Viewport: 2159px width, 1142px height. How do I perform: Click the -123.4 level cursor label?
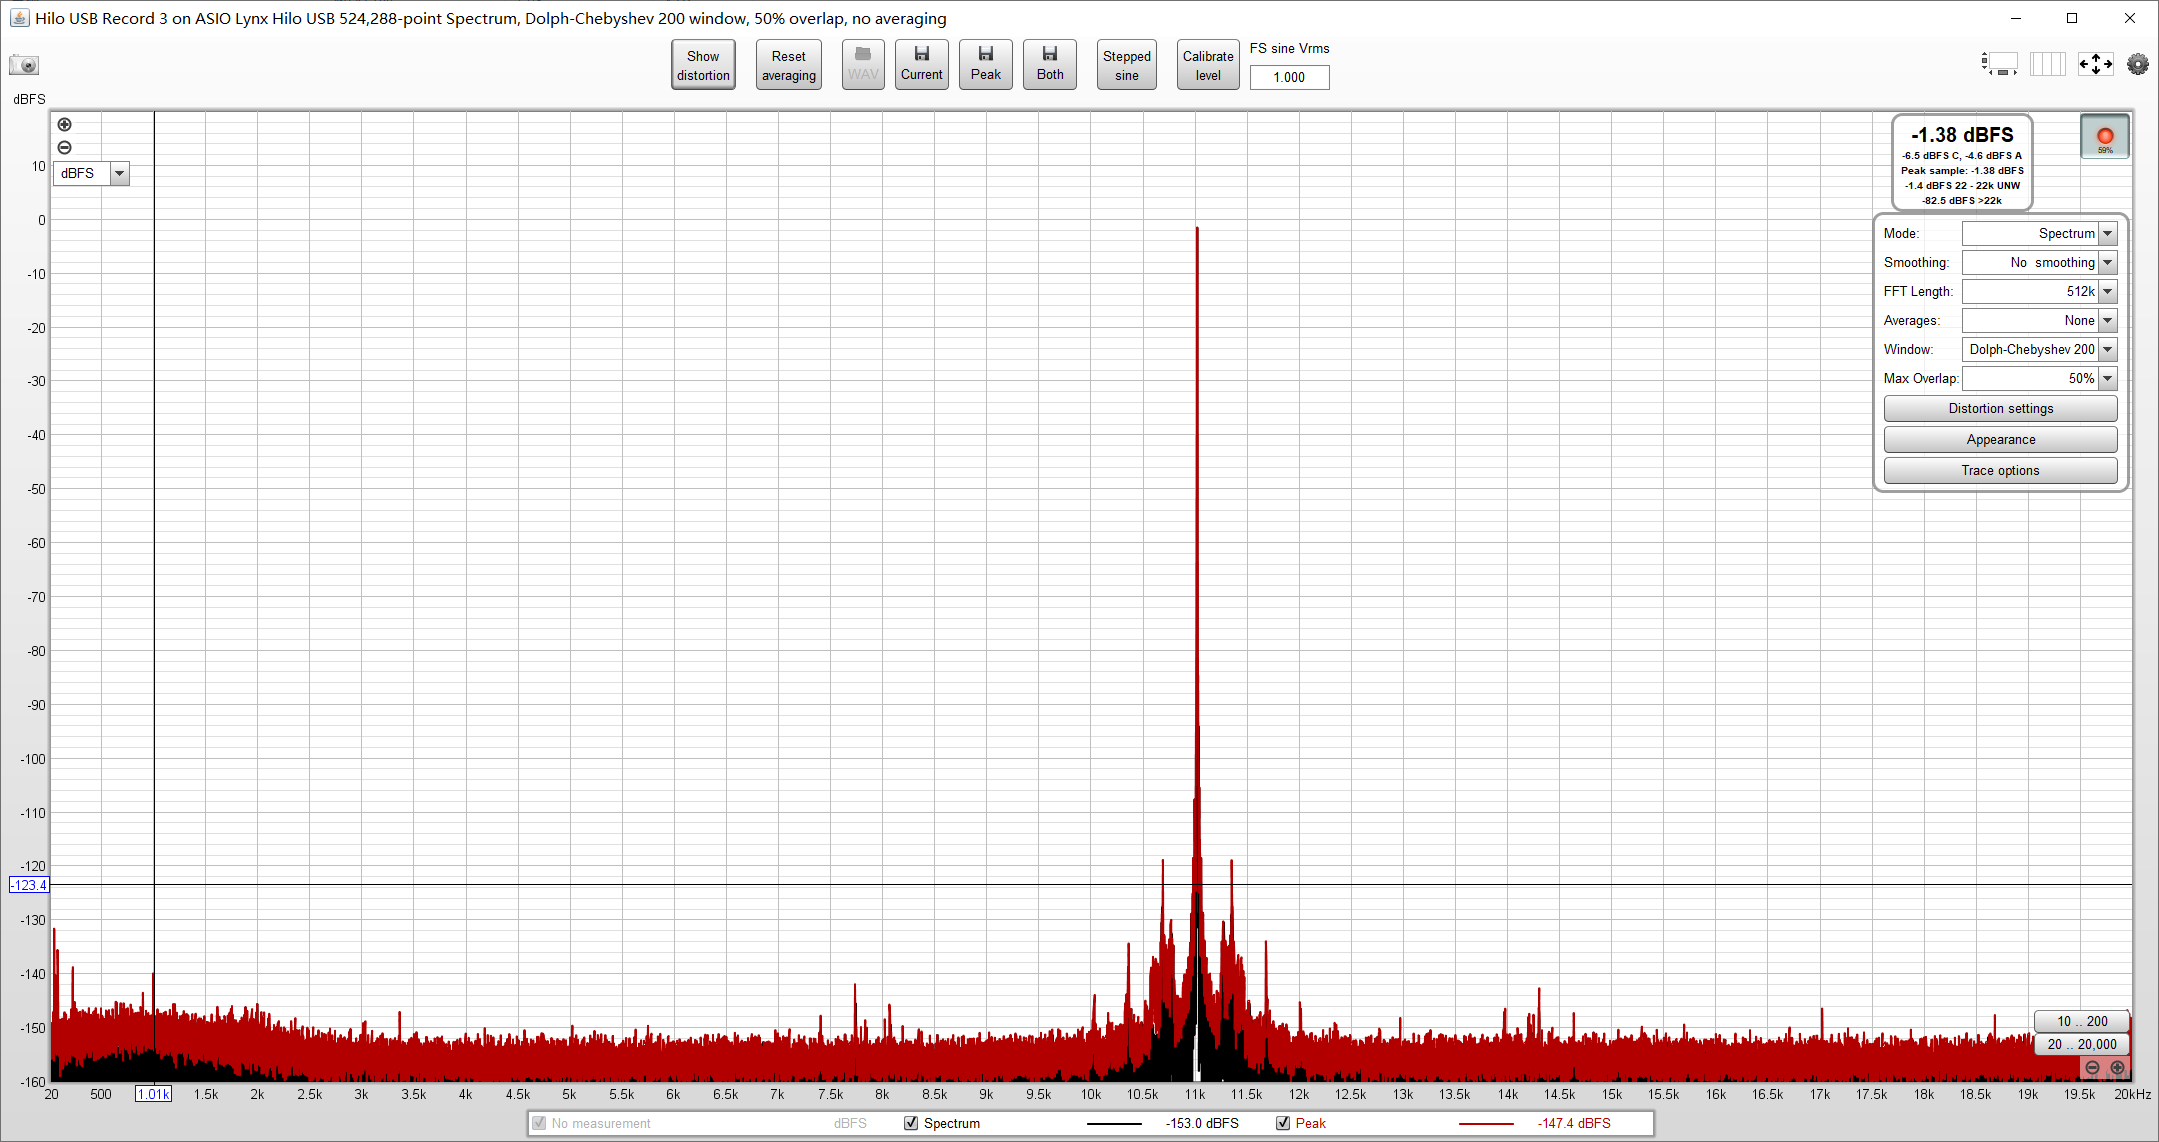pyautogui.click(x=29, y=885)
